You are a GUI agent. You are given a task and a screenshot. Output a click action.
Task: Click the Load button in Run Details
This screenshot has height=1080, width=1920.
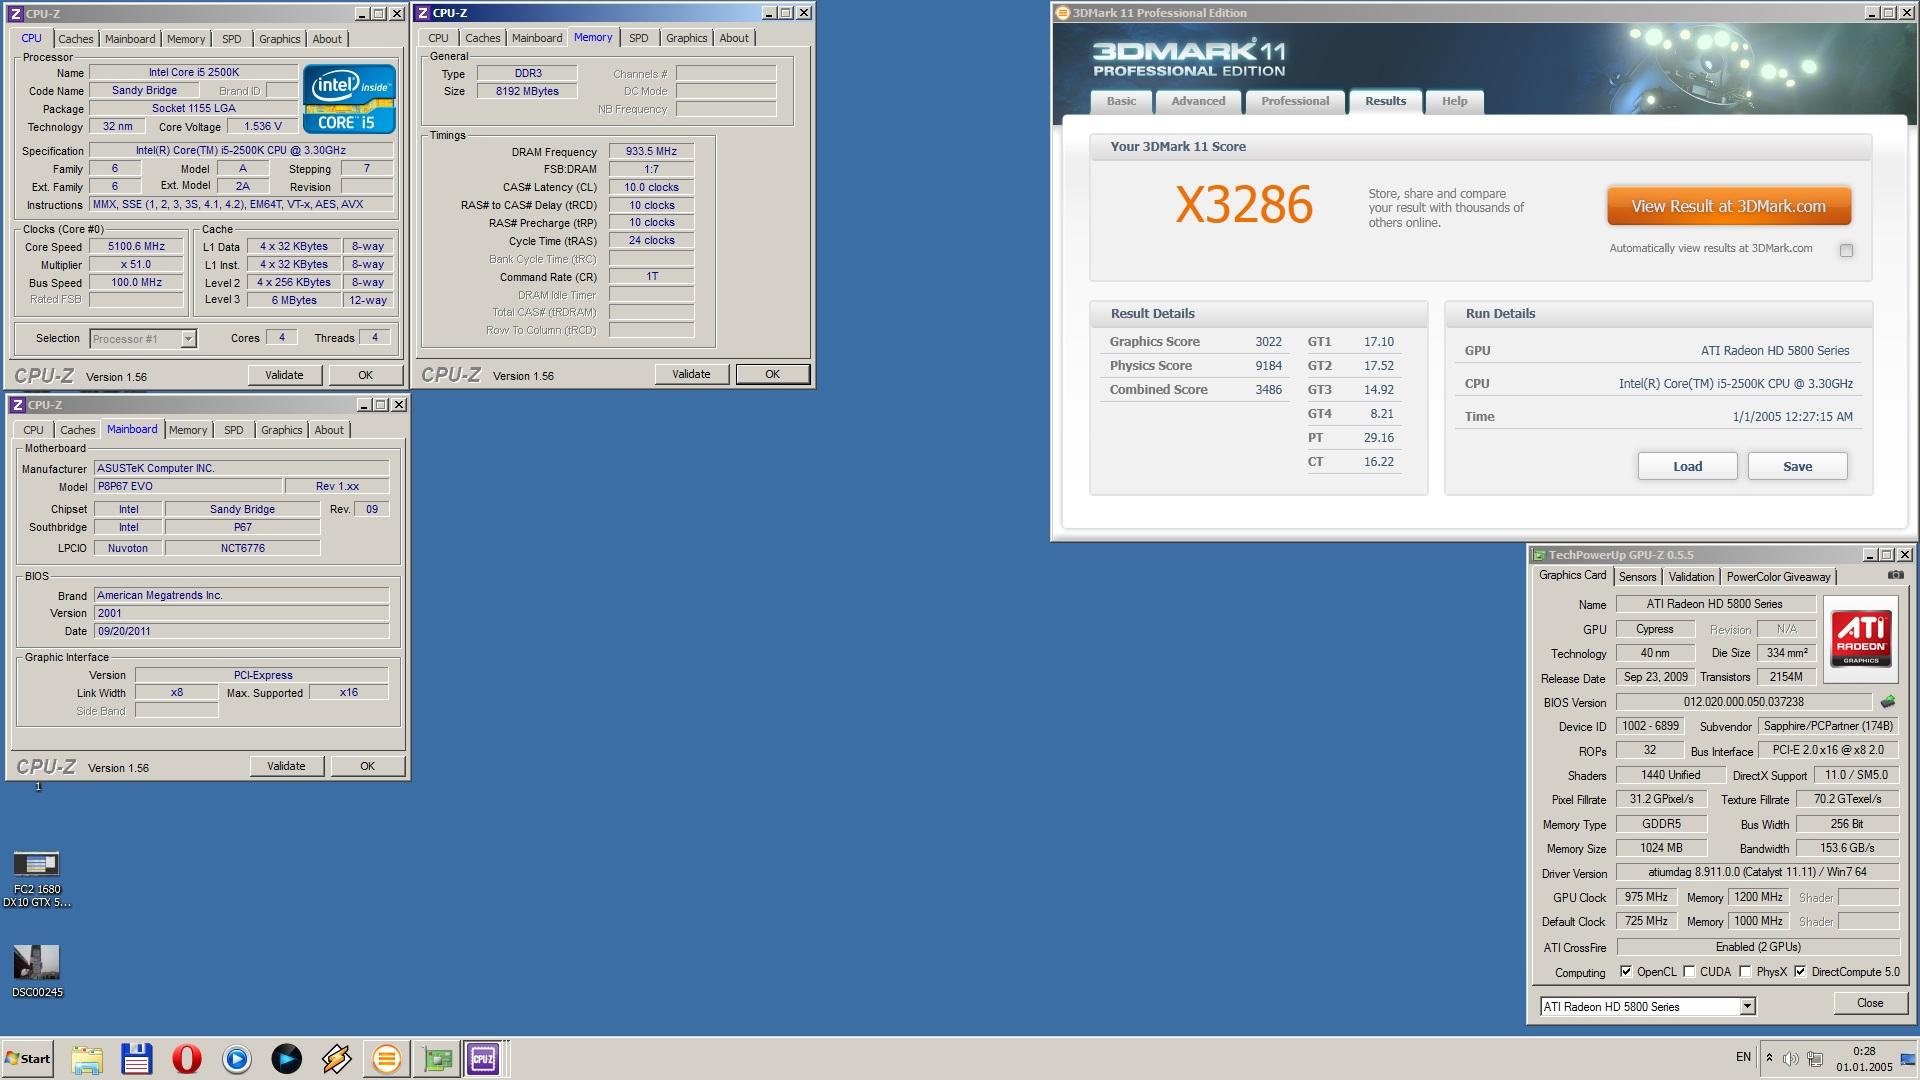(1687, 466)
